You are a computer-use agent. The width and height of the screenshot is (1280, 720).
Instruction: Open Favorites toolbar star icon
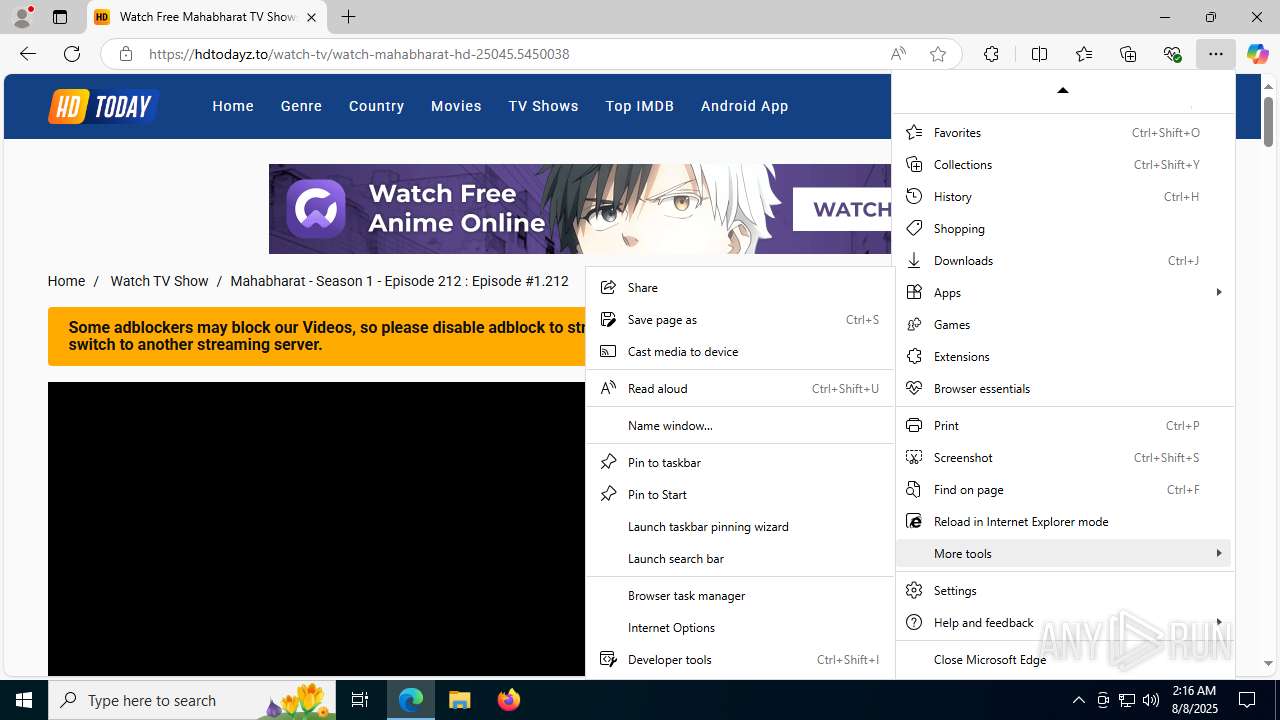pyautogui.click(x=1084, y=54)
